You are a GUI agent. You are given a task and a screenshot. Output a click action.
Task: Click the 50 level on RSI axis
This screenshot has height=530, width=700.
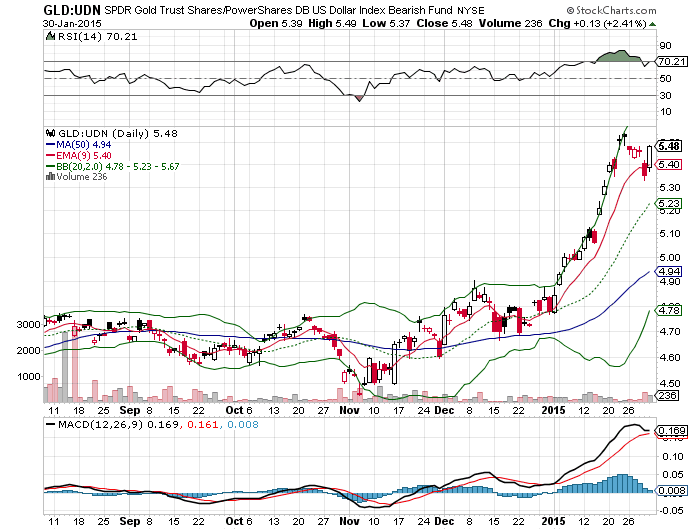pyautogui.click(x=665, y=79)
